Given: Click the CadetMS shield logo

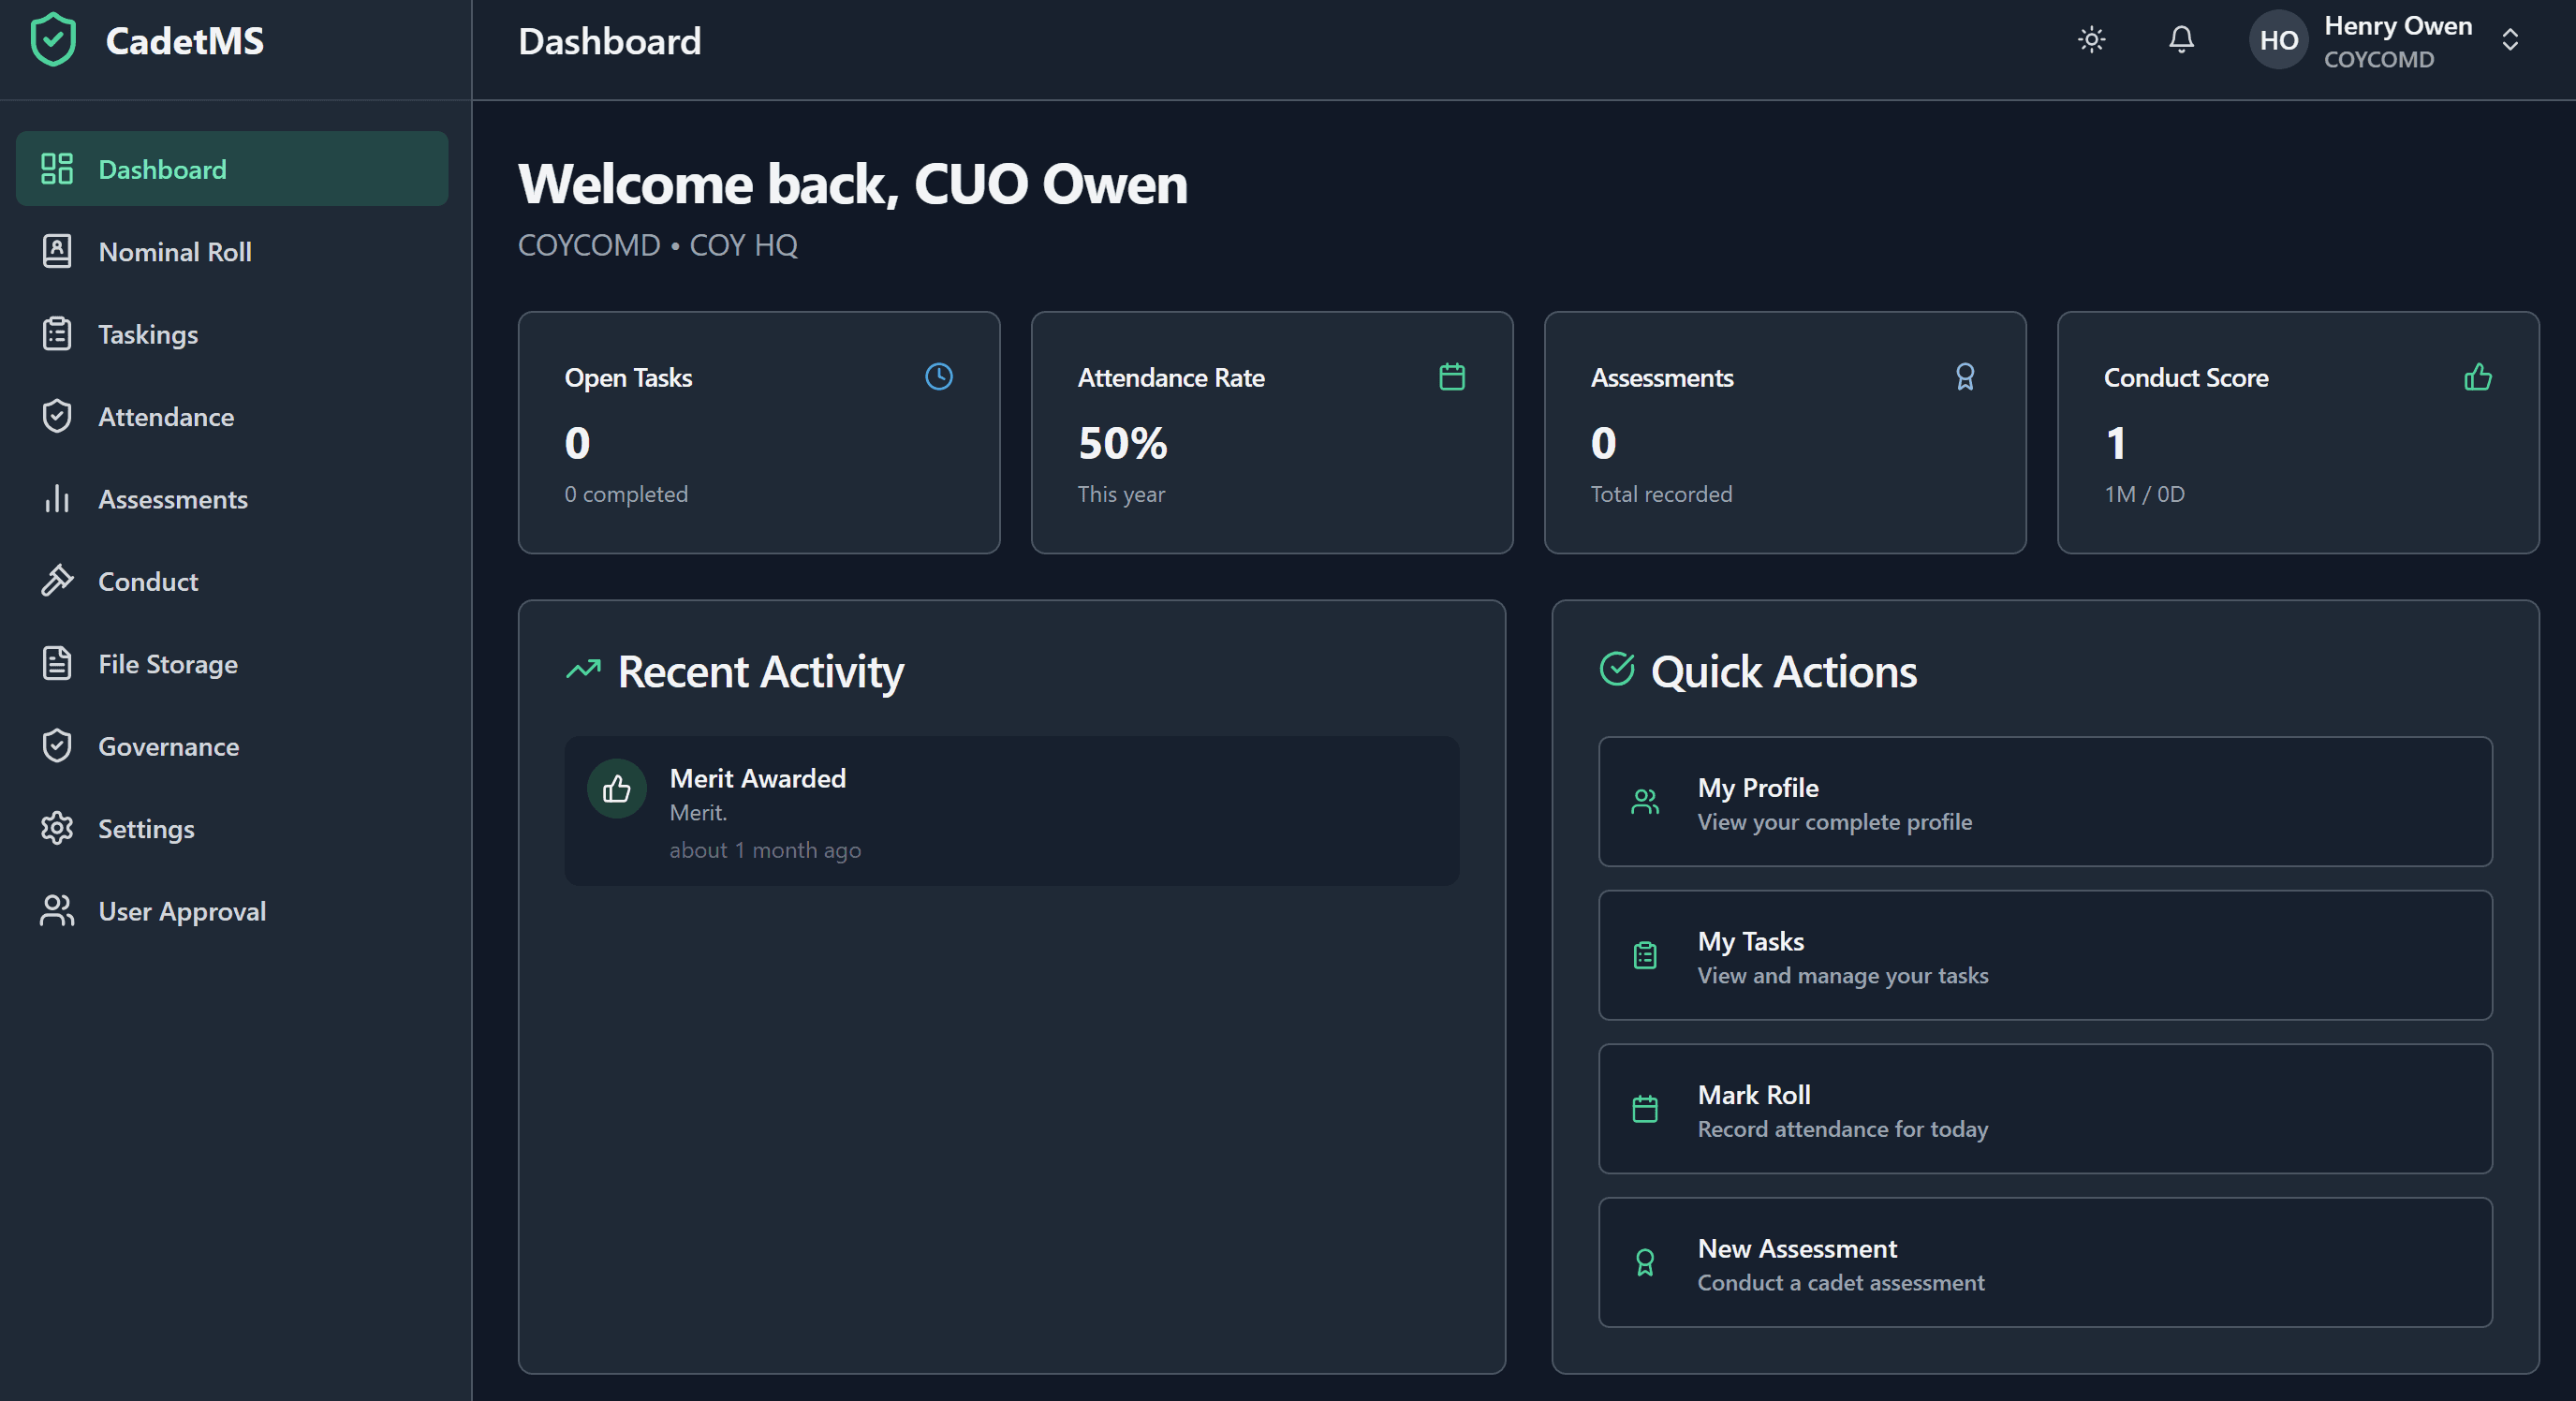Looking at the screenshot, I should (x=53, y=40).
